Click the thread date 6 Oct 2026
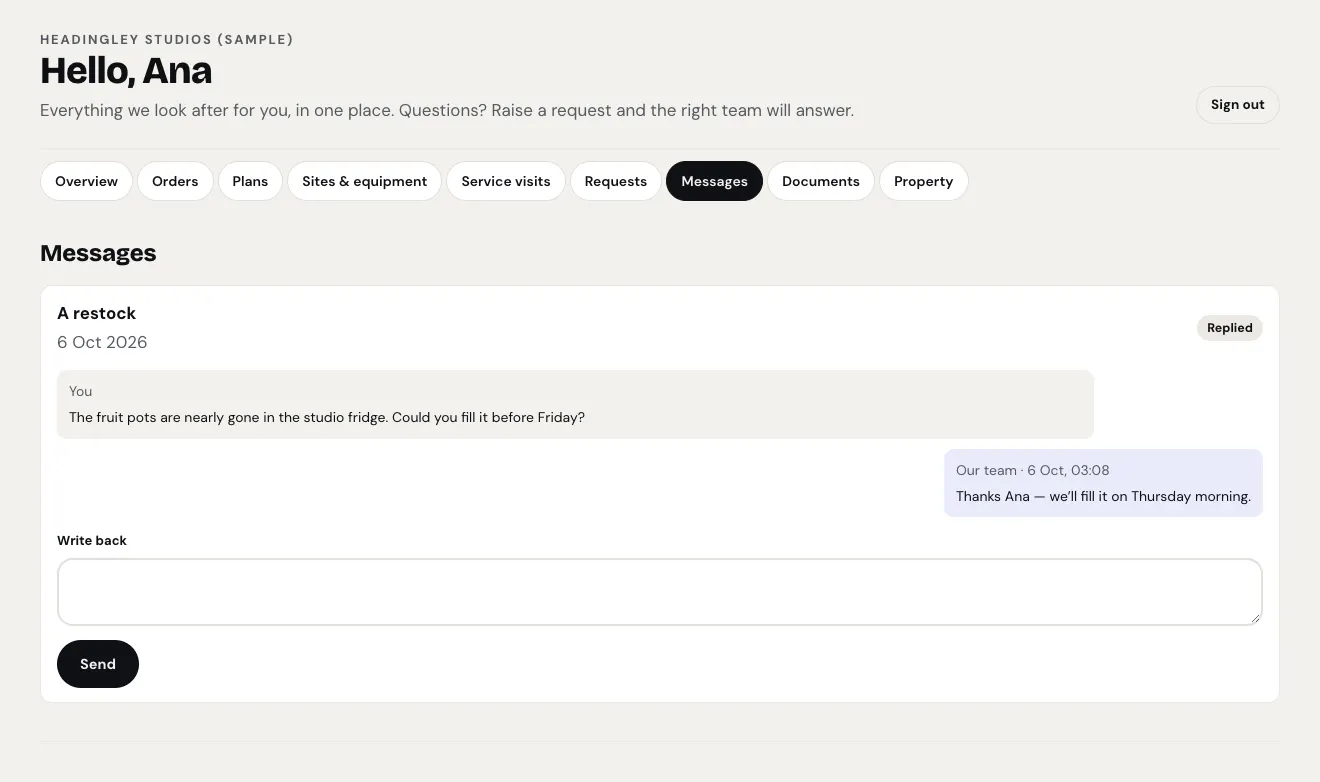Image resolution: width=1320 pixels, height=782 pixels. [x=102, y=342]
